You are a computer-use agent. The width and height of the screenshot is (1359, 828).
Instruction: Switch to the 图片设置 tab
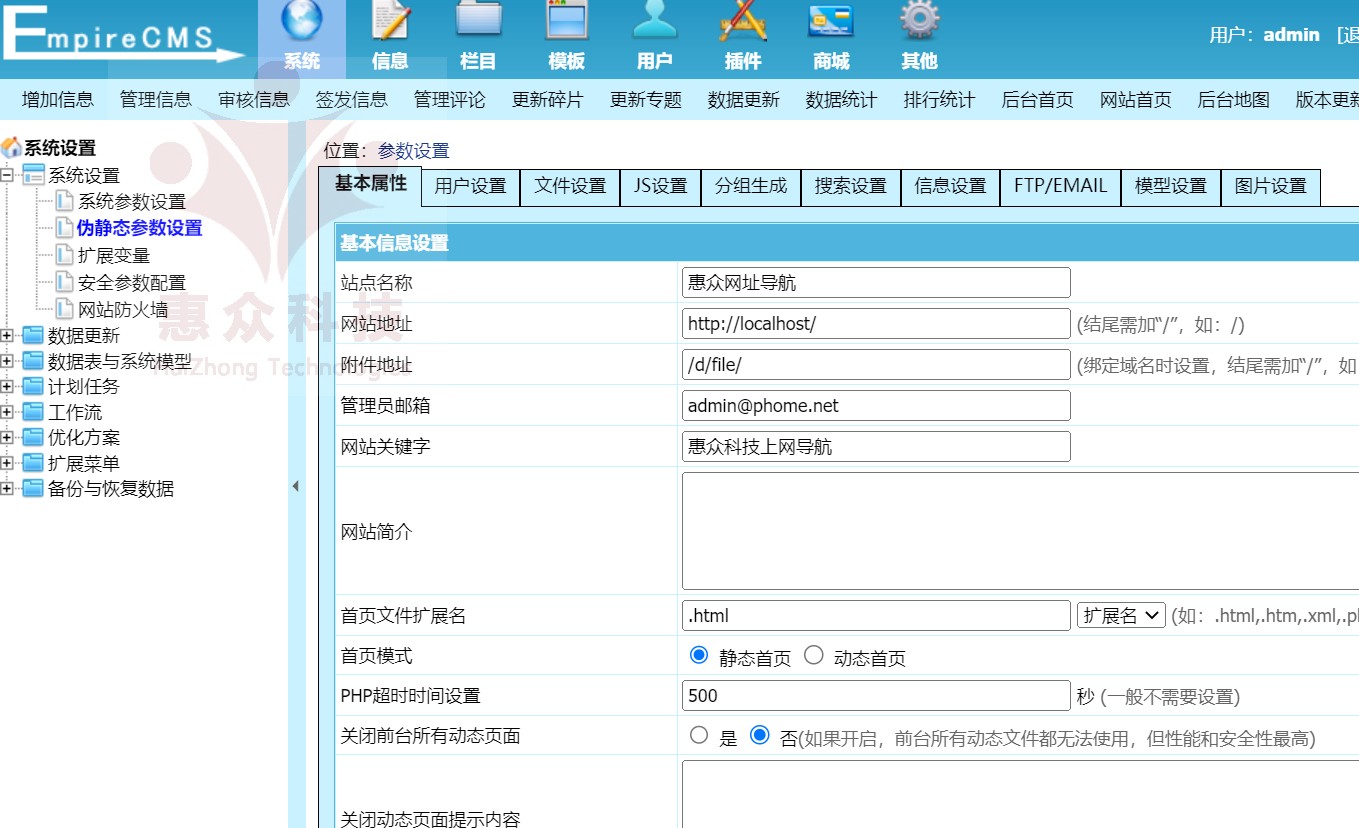(1270, 187)
